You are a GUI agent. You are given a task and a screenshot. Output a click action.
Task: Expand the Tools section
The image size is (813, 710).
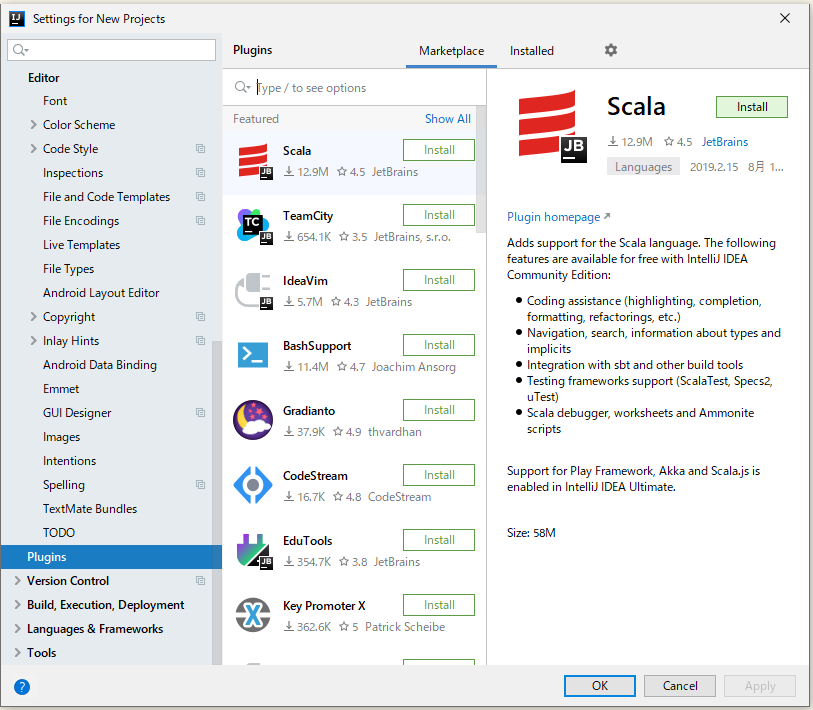18,652
